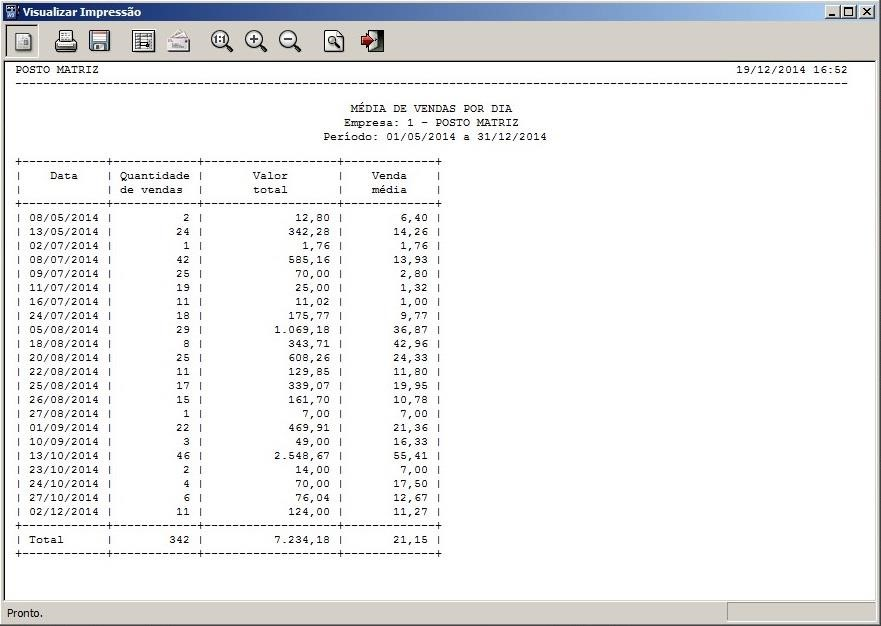The height and width of the screenshot is (626, 881).
Task: Select the date '10/09/2014'
Action: click(x=63, y=442)
